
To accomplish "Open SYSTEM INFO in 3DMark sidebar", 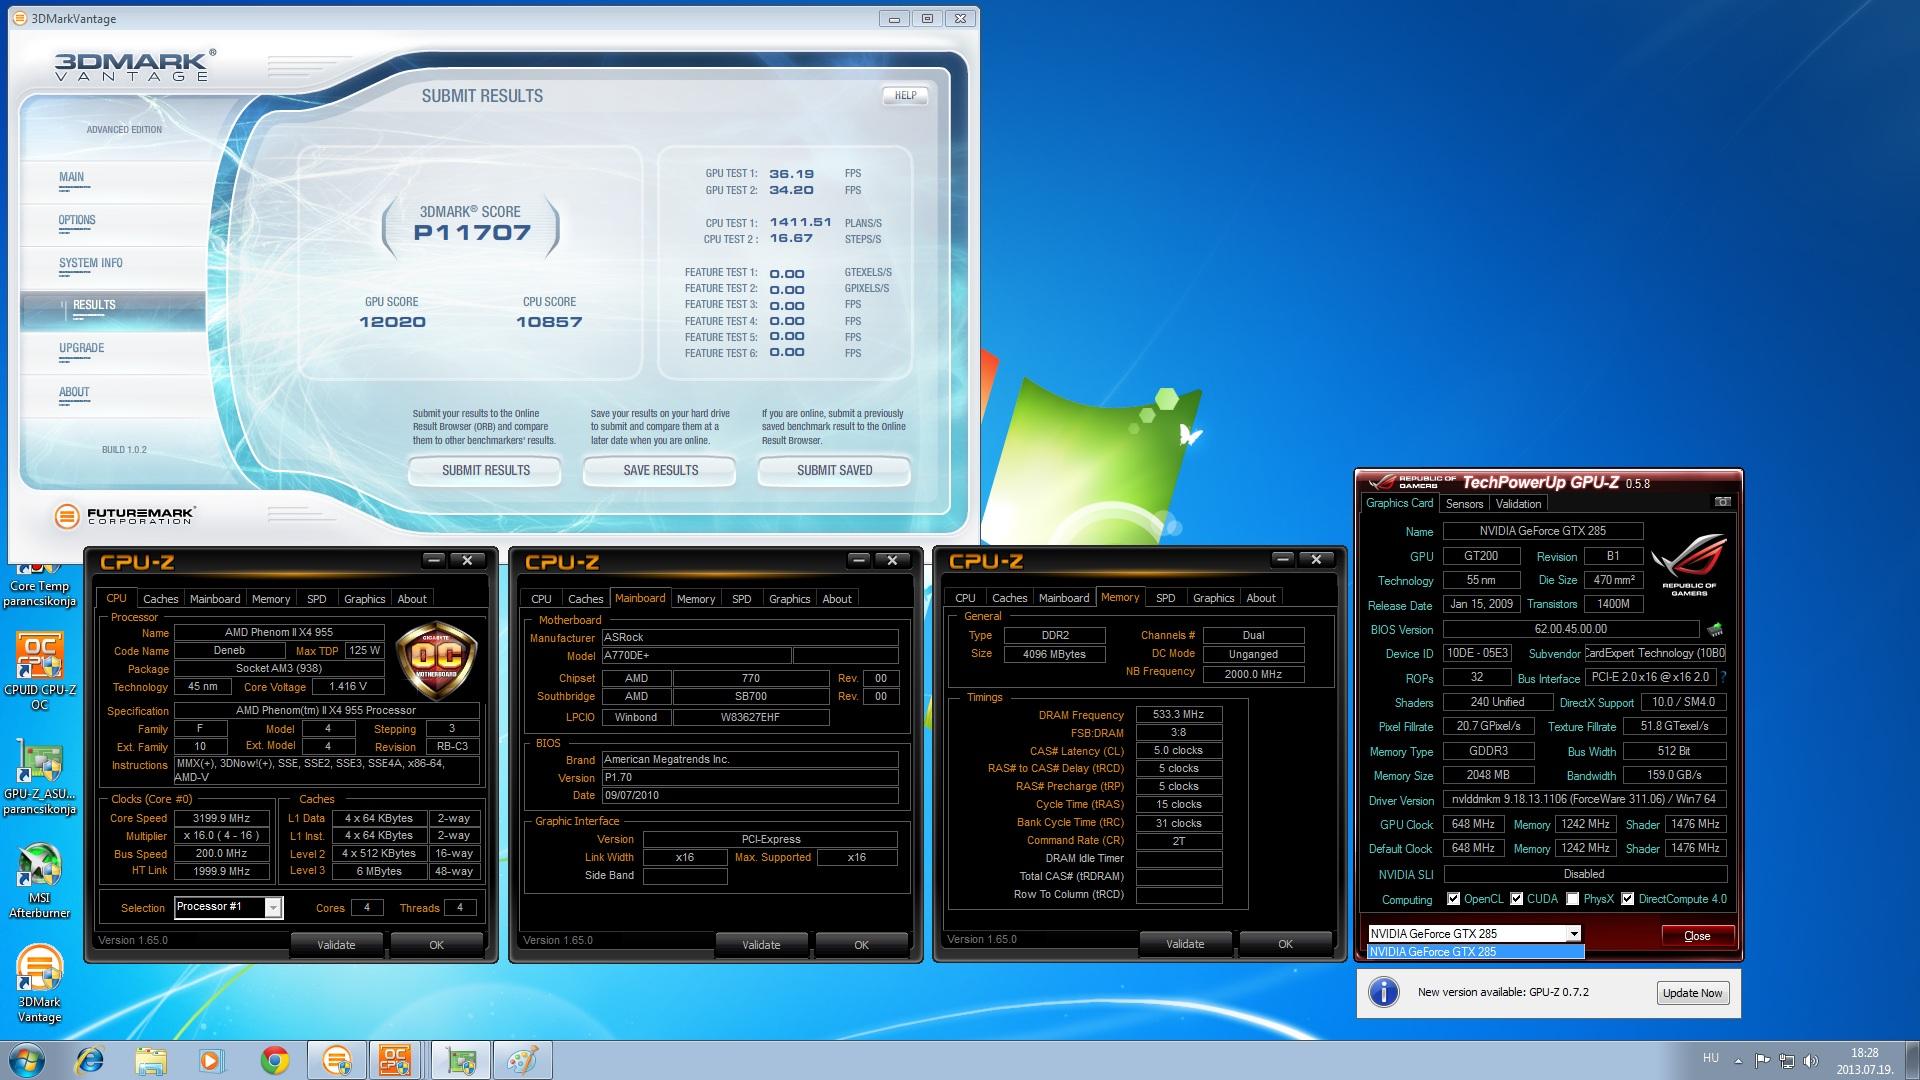I will point(91,263).
